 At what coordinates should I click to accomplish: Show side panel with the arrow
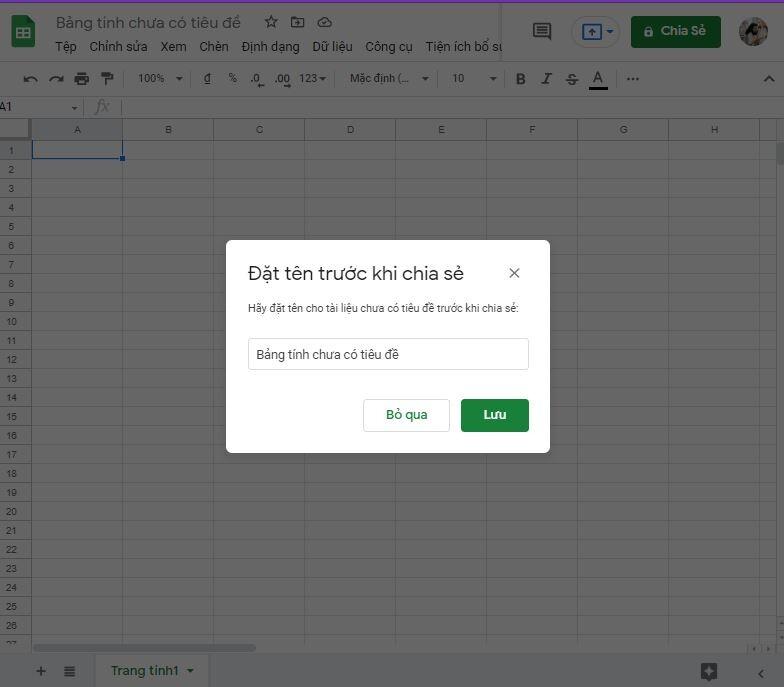[x=760, y=674]
